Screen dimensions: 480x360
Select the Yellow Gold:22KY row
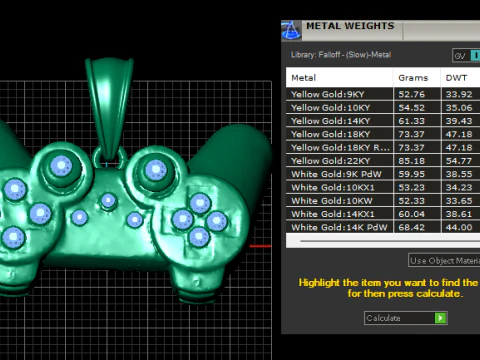(383, 161)
